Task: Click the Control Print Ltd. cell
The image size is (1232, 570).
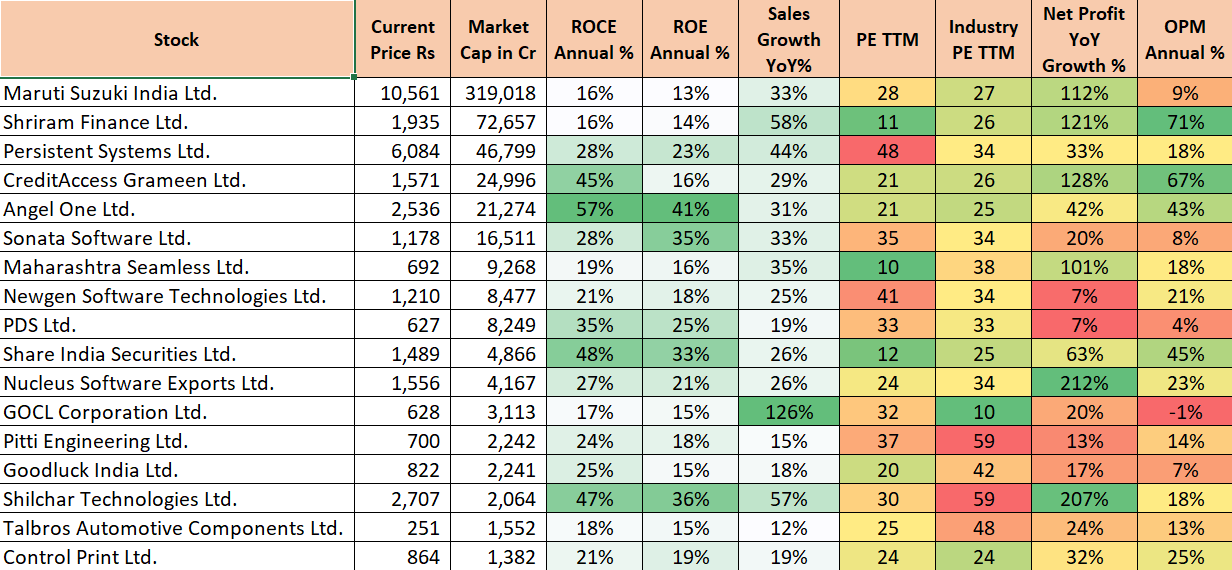Action: click(x=178, y=557)
